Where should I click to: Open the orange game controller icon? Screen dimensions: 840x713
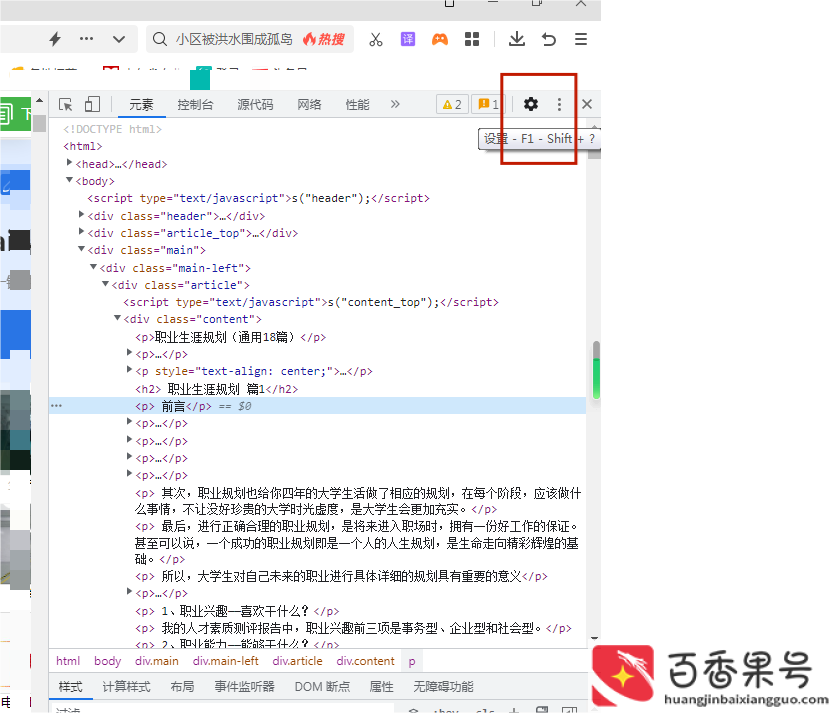pos(440,39)
